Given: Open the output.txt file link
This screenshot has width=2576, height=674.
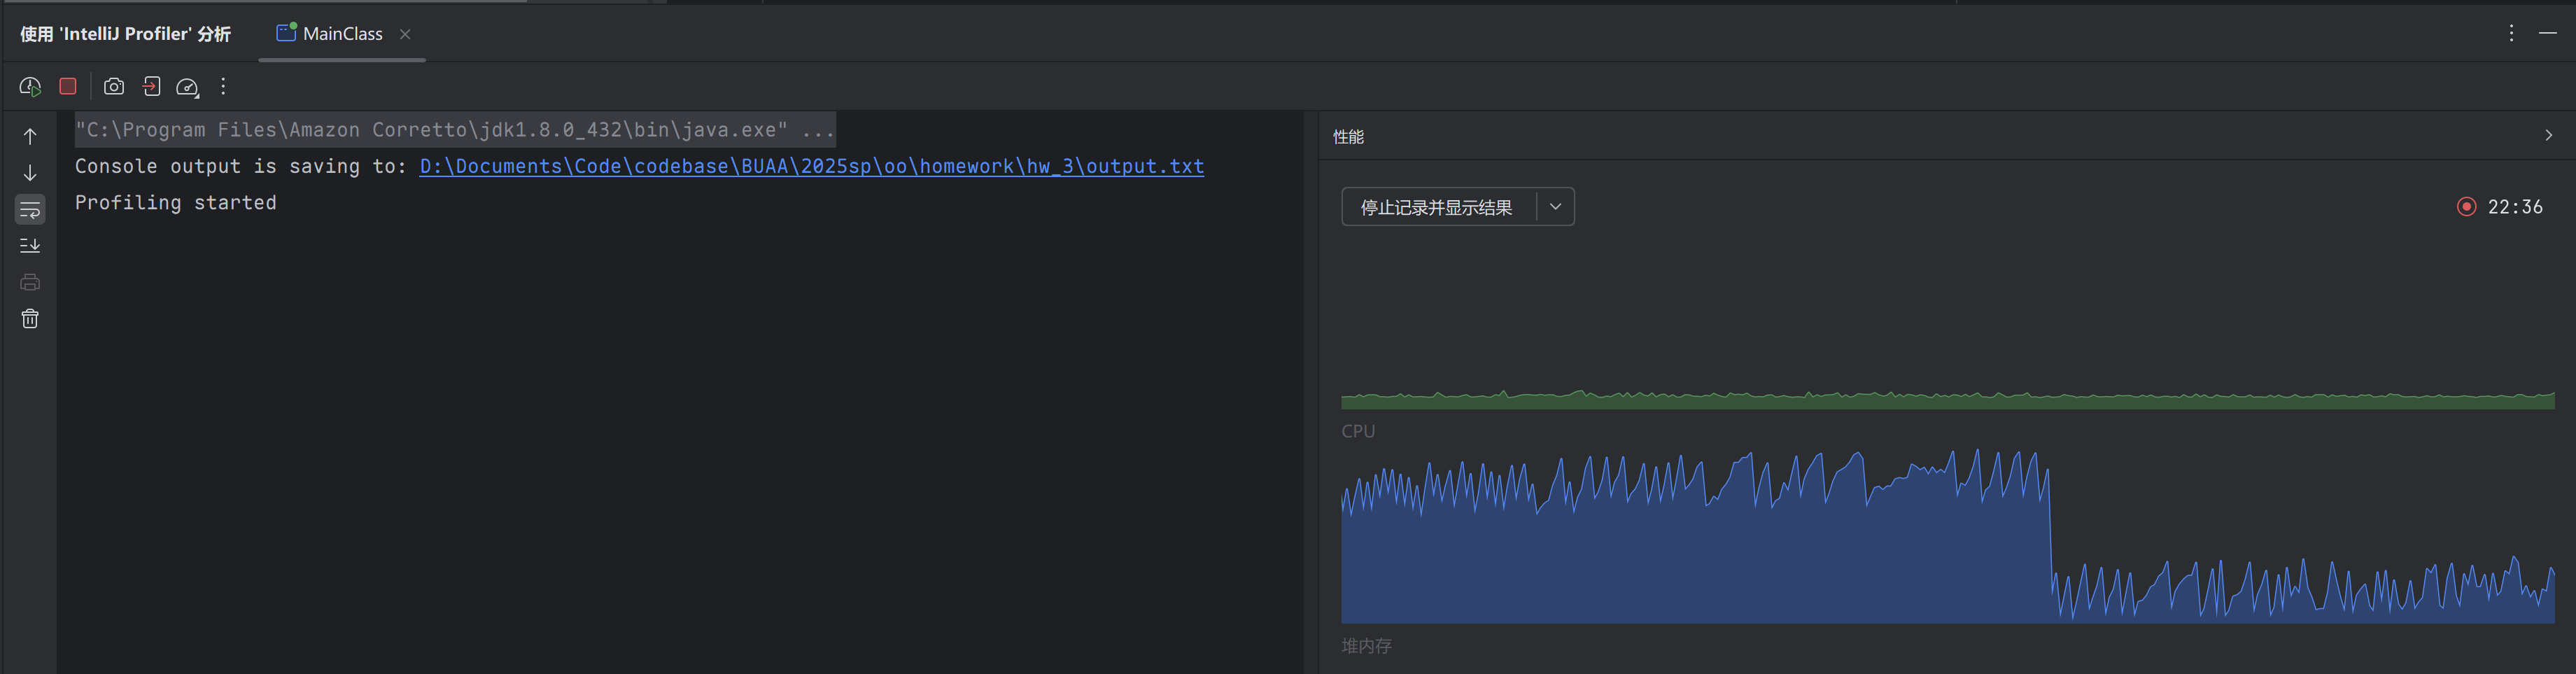Looking at the screenshot, I should pos(811,166).
